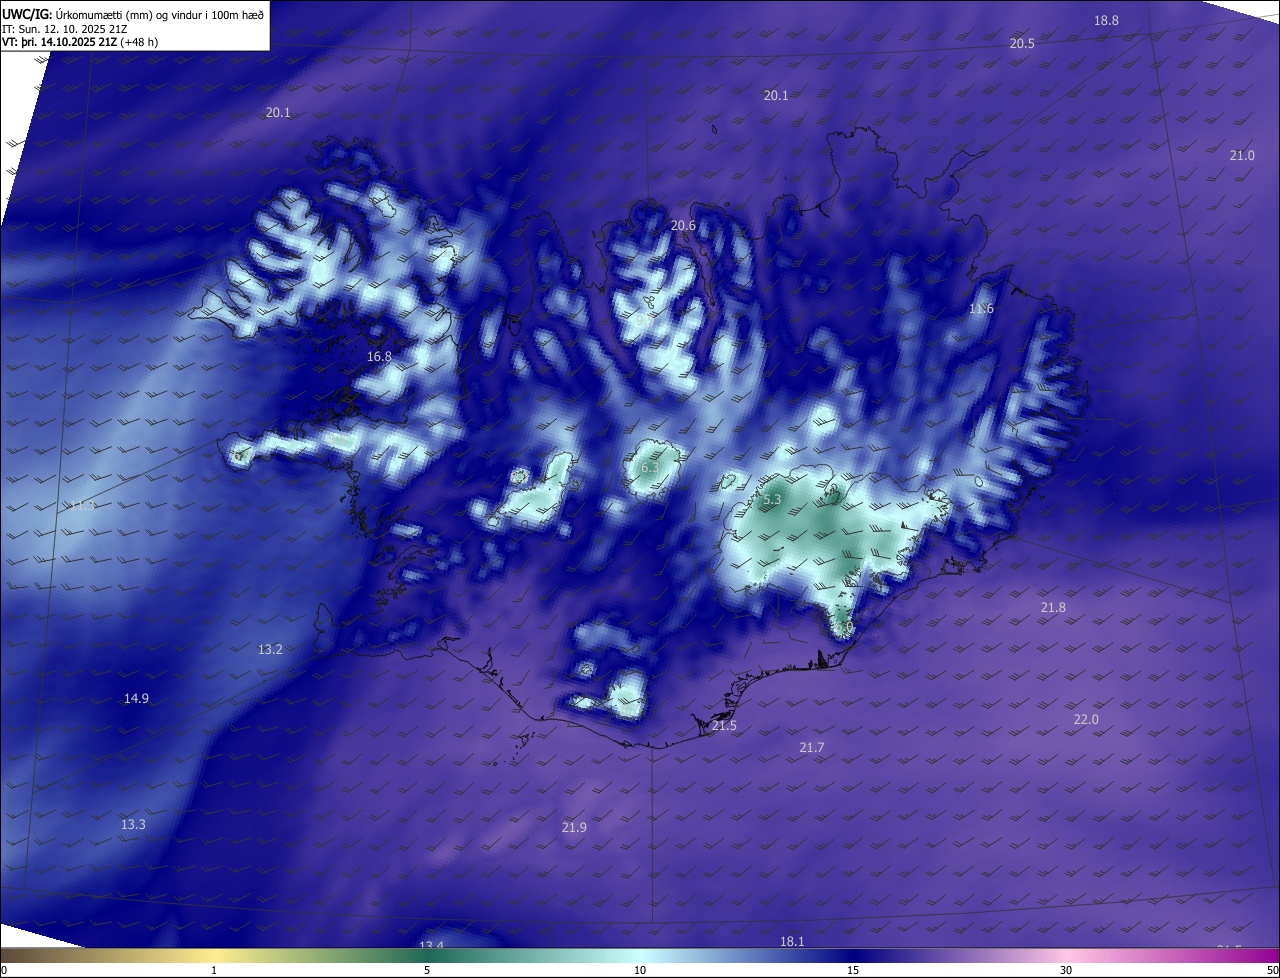Click the 6.3 value on the glacier
Screen dimensions: 1280x978
coord(649,468)
